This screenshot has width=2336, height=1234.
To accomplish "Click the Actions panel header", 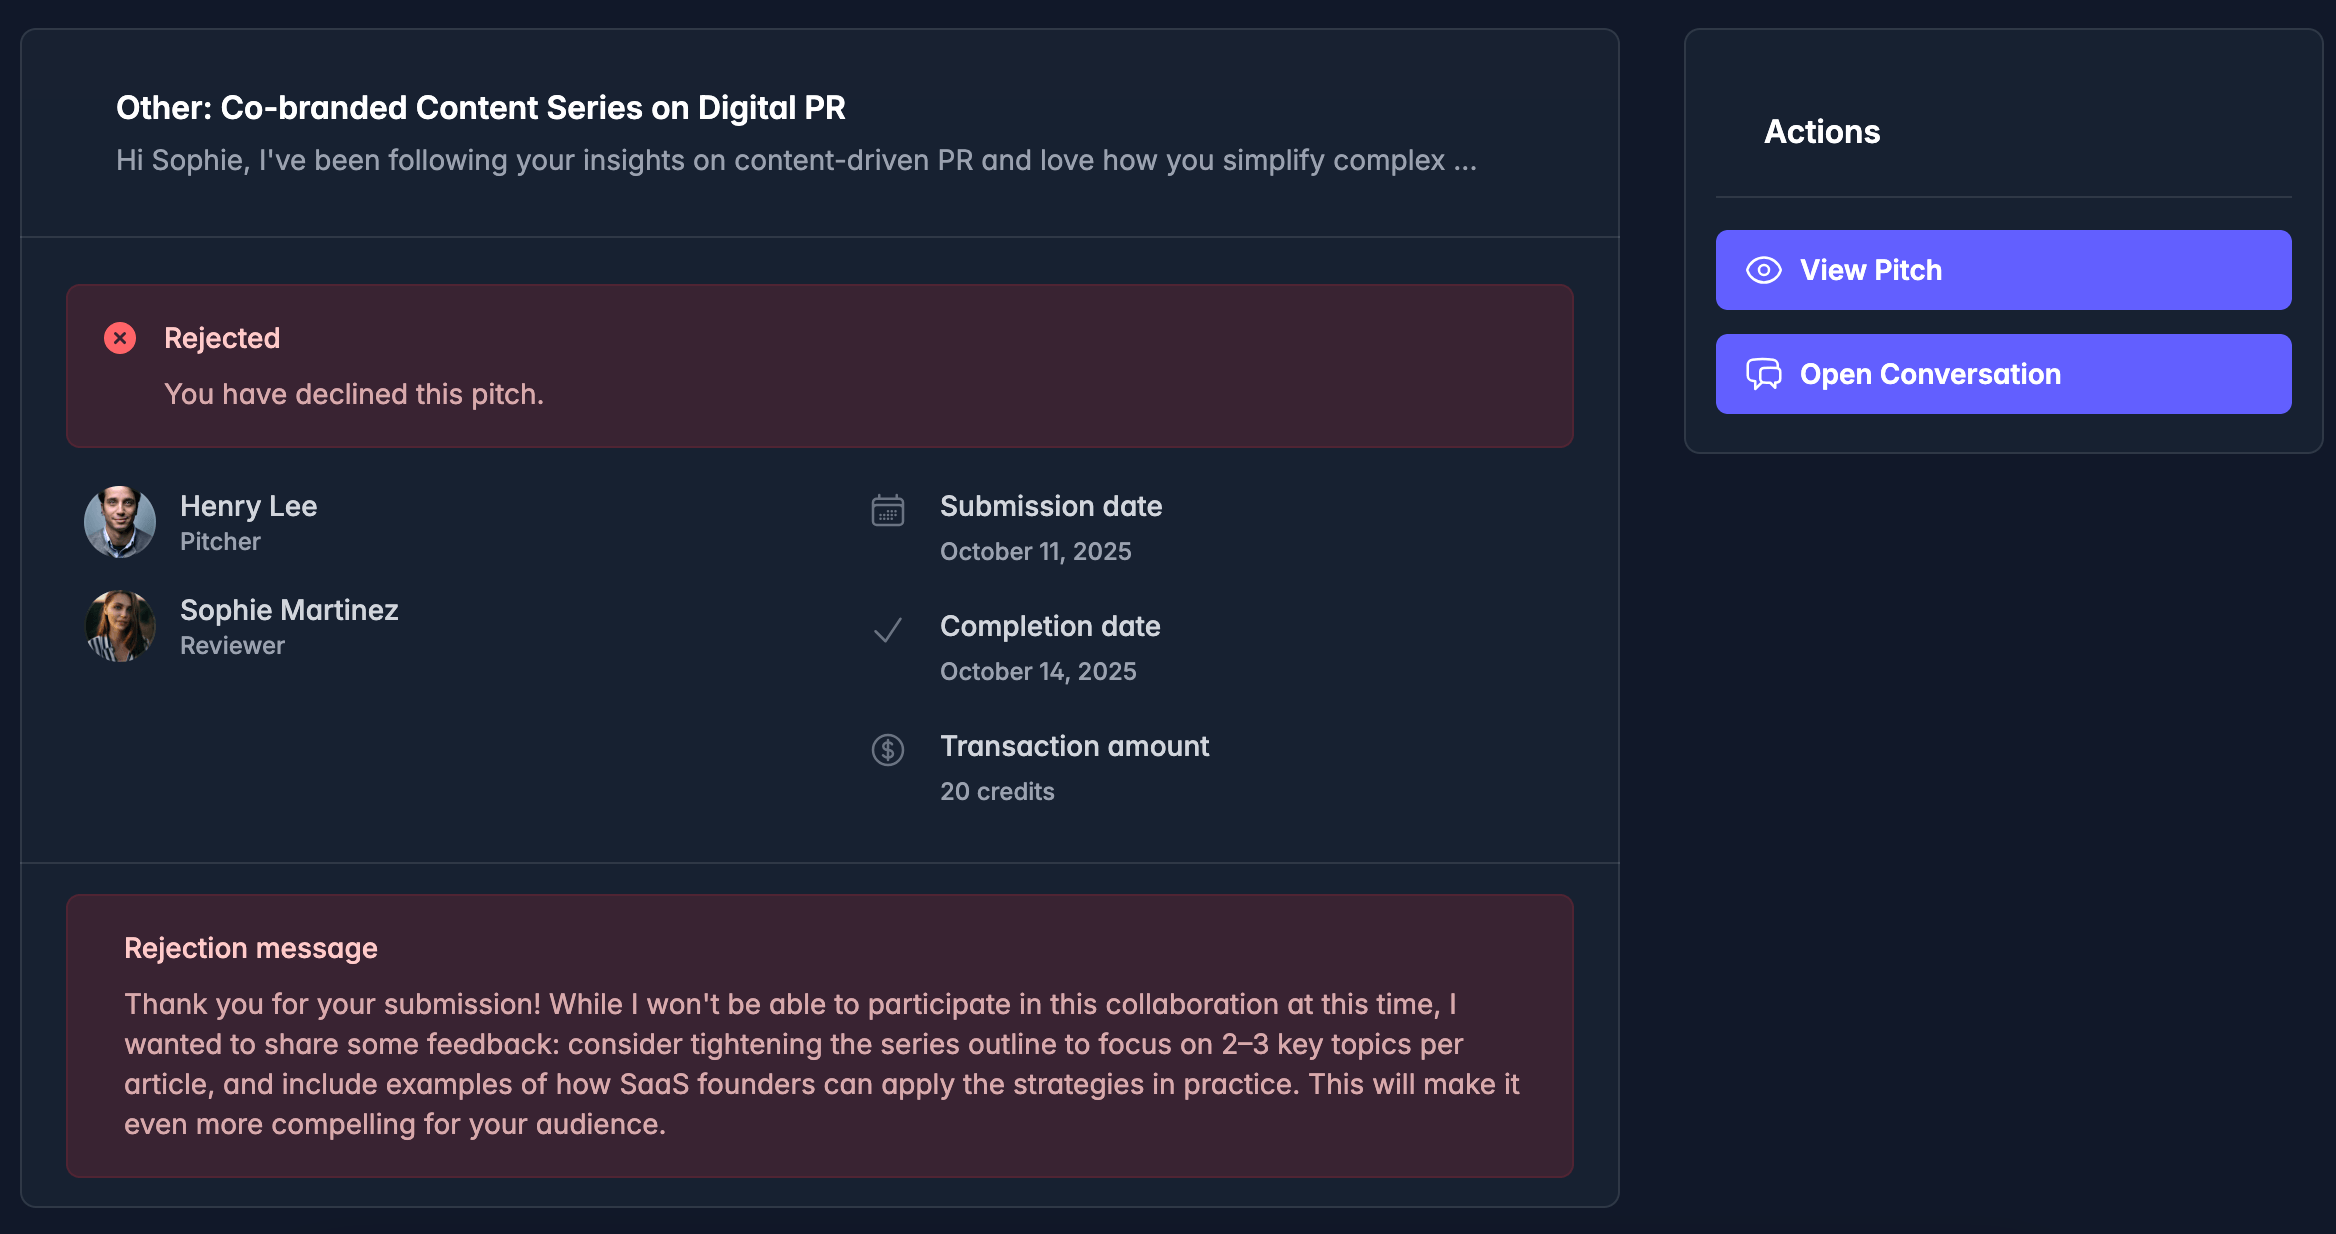I will click(x=1821, y=131).
